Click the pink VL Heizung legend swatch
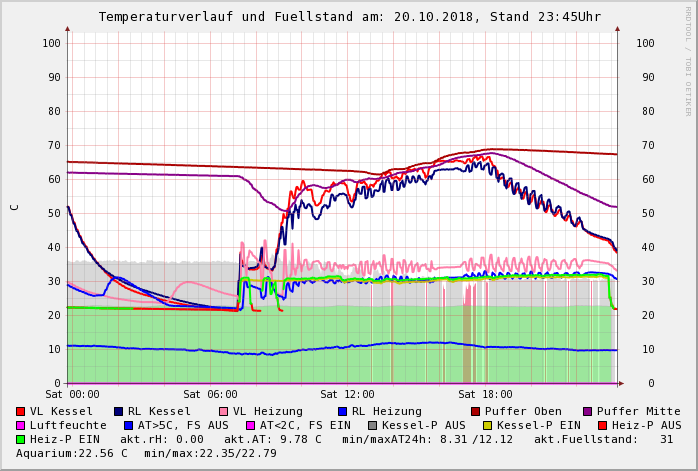Screen dimensions: 698x471 [x=223, y=411]
